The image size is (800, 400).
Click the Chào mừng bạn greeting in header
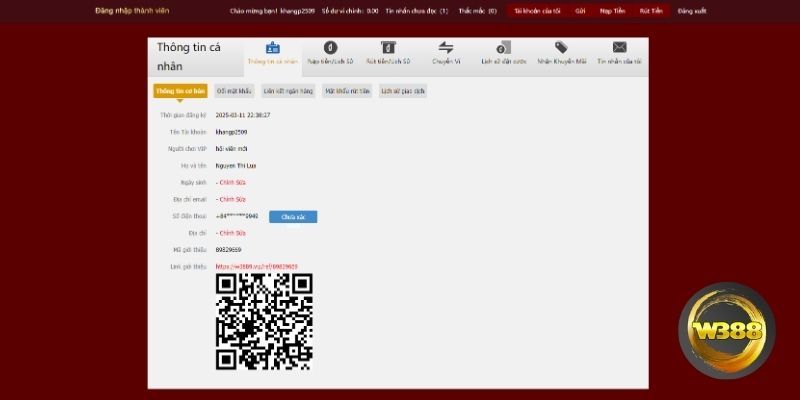coord(272,11)
